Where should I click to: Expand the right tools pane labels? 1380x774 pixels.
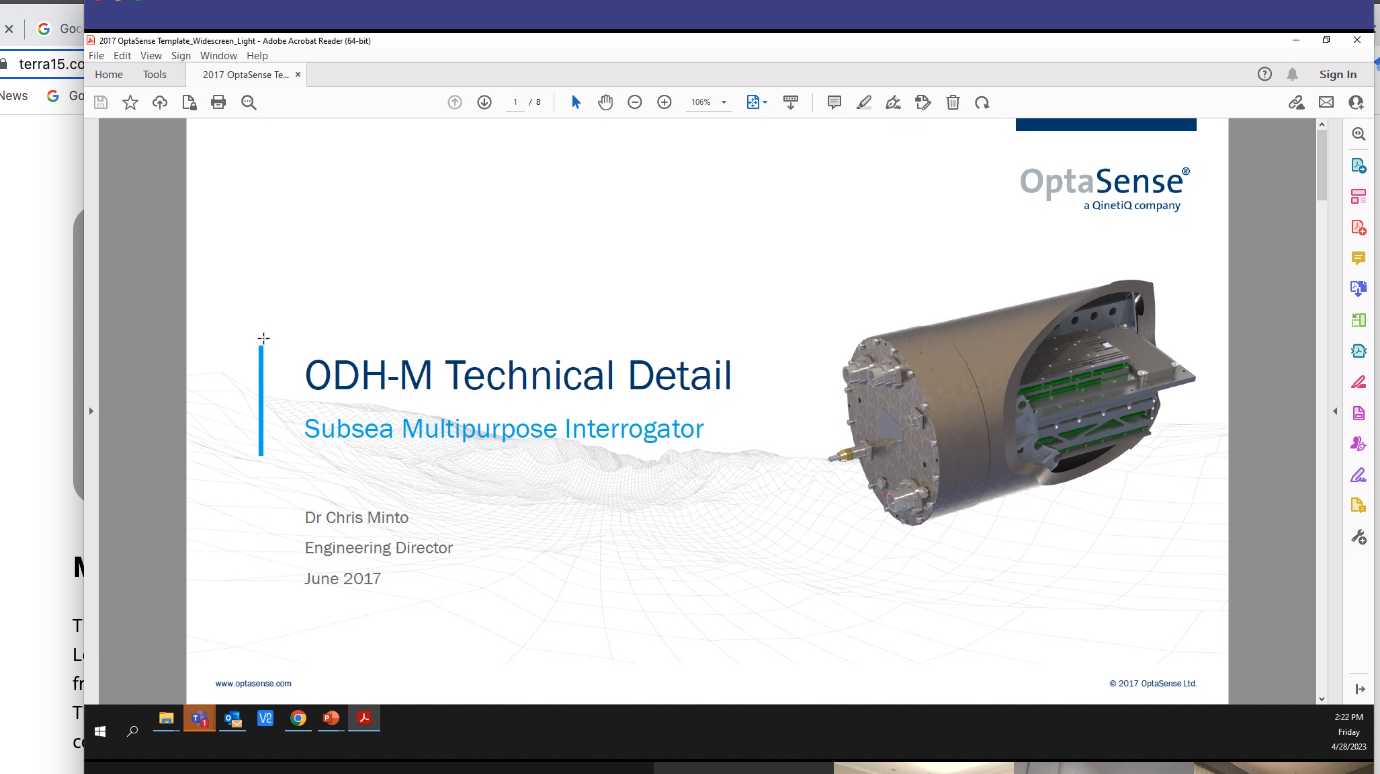click(x=1359, y=689)
